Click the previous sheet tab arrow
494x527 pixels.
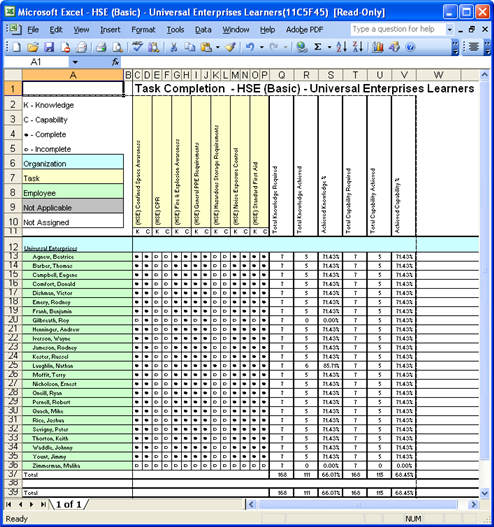click(x=20, y=504)
